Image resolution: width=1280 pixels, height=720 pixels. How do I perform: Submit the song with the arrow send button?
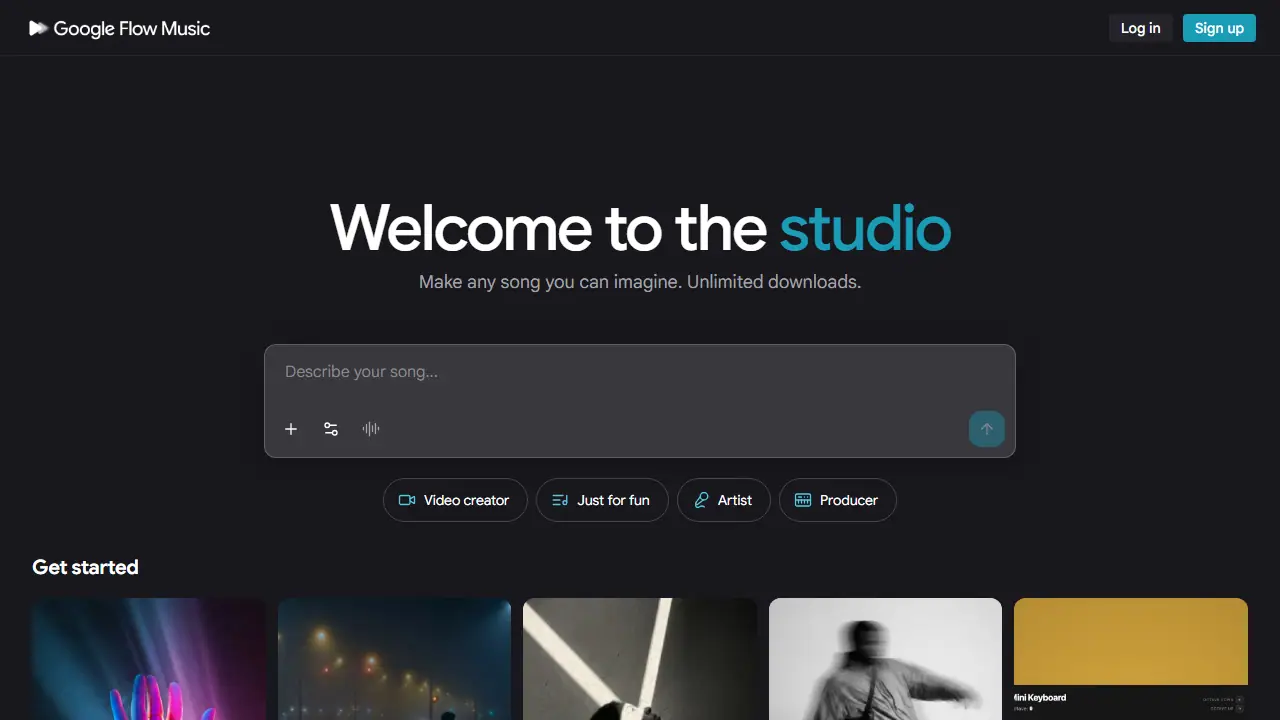[x=987, y=429]
